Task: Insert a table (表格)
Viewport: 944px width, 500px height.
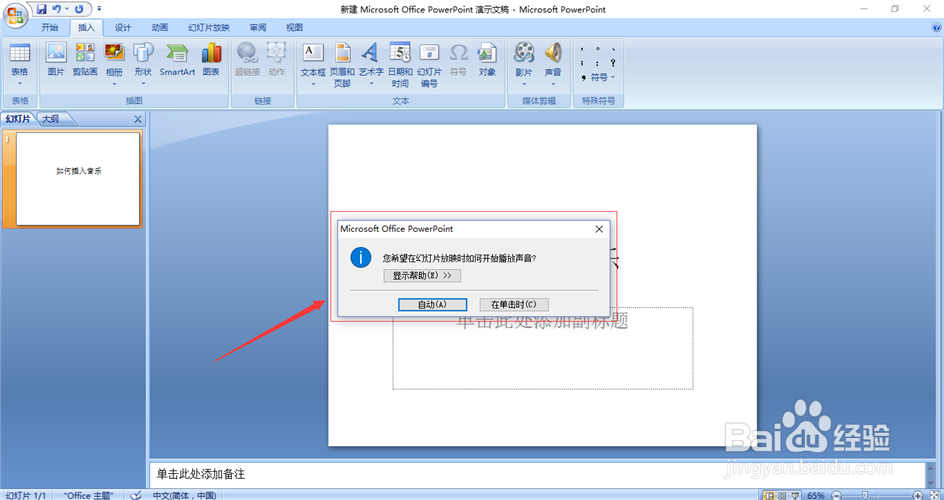Action: [20, 60]
